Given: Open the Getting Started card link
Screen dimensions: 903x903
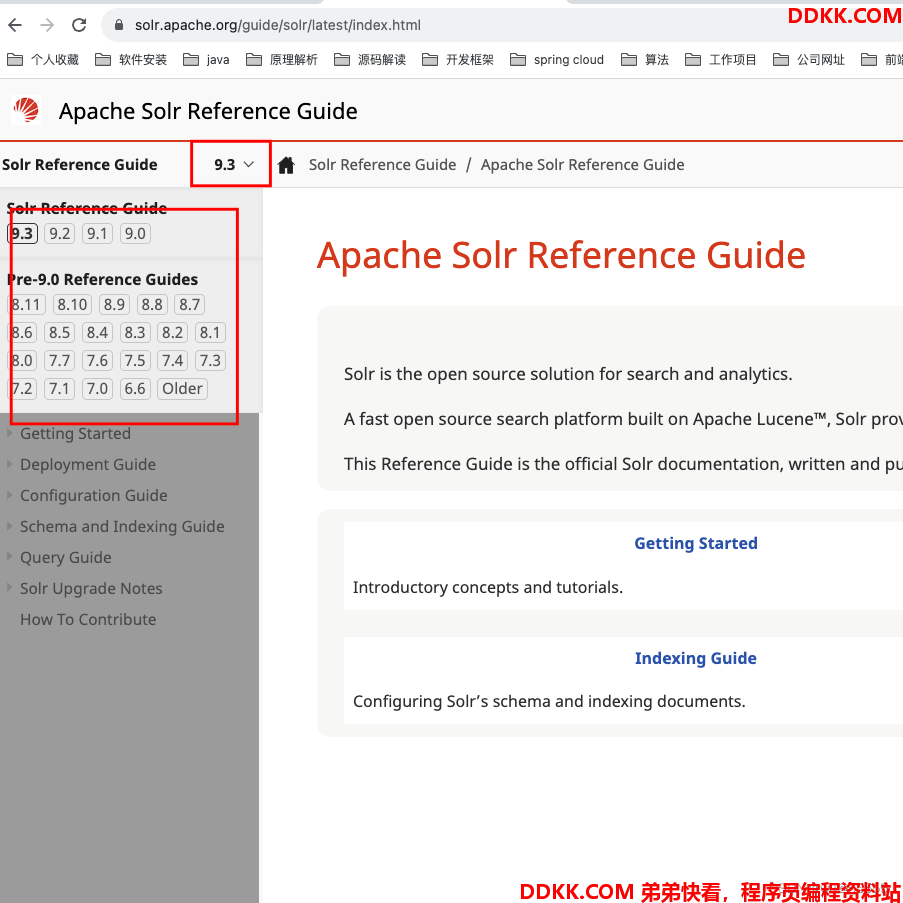Looking at the screenshot, I should click(696, 544).
